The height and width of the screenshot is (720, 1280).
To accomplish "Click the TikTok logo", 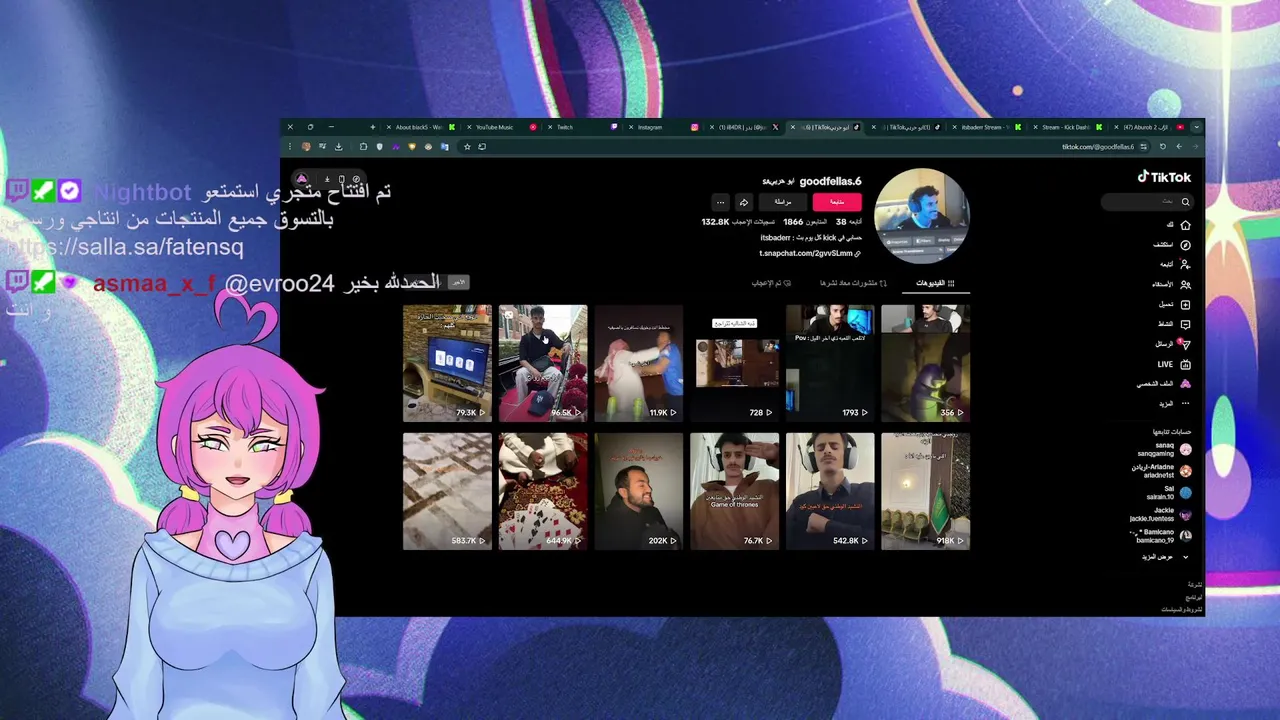I will pos(1164,177).
